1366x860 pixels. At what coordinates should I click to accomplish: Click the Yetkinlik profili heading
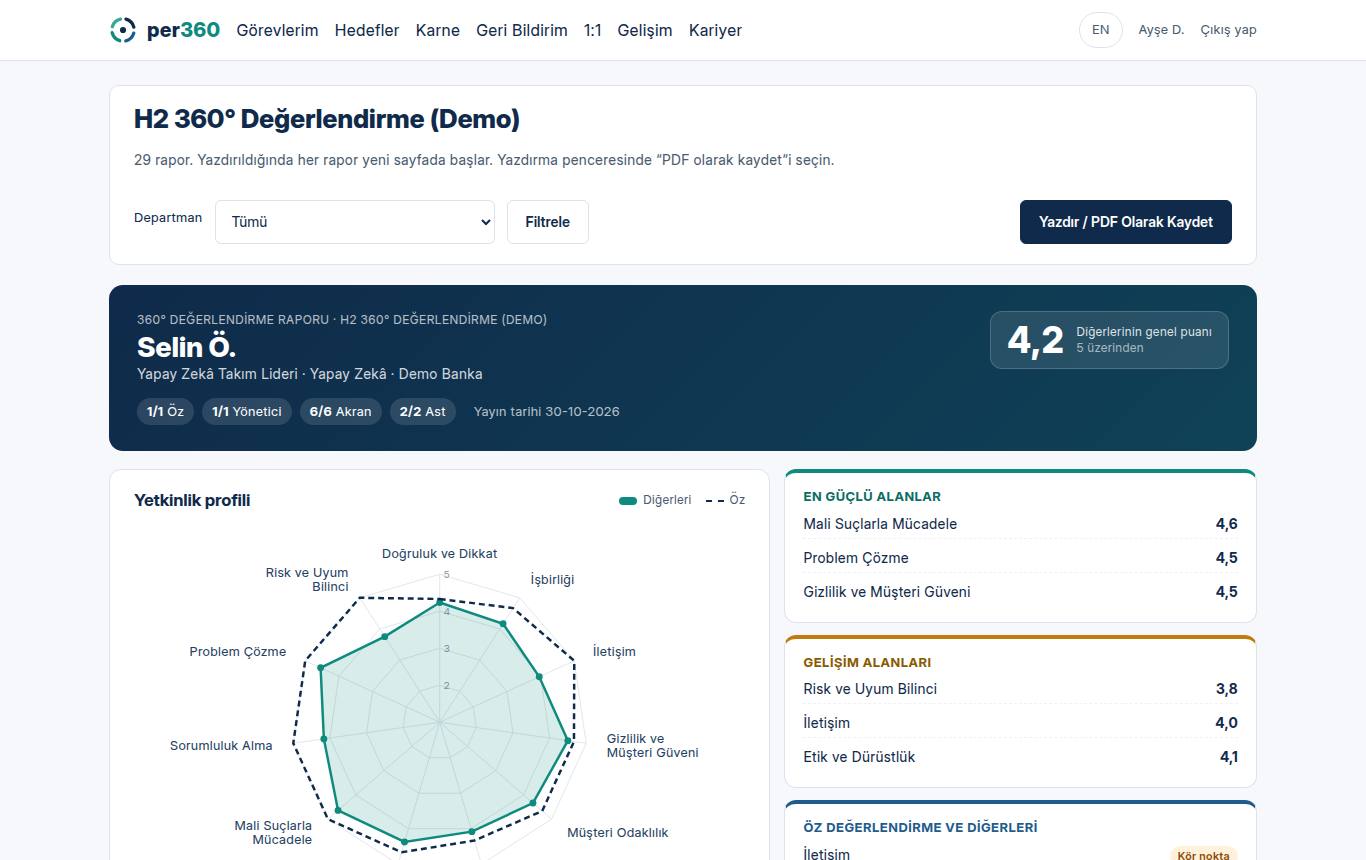coord(192,500)
